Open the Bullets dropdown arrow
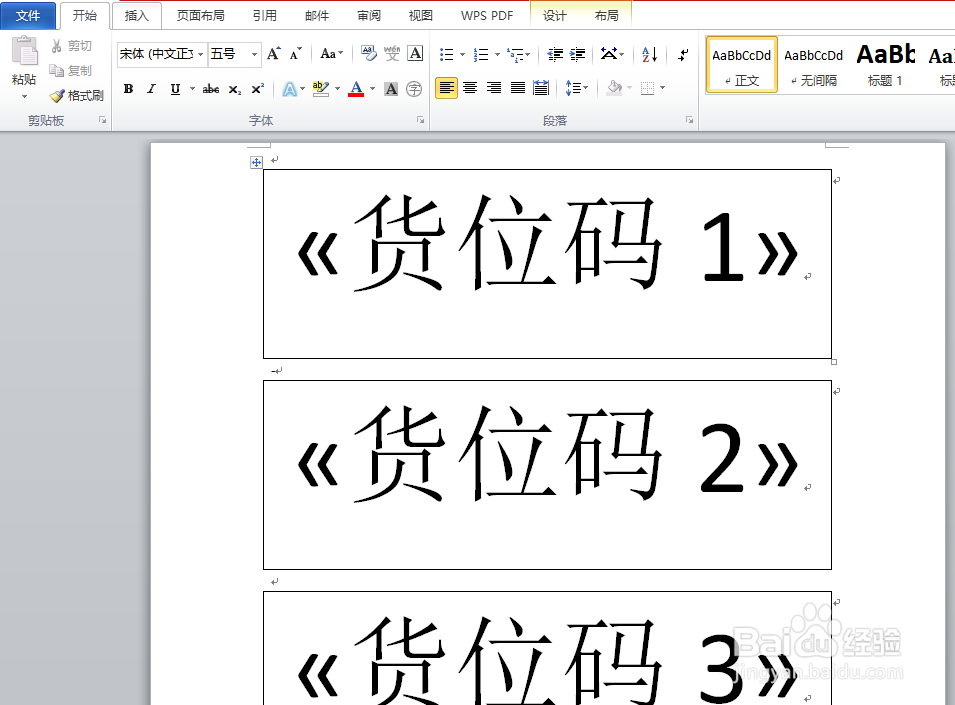955x705 pixels. (461, 52)
